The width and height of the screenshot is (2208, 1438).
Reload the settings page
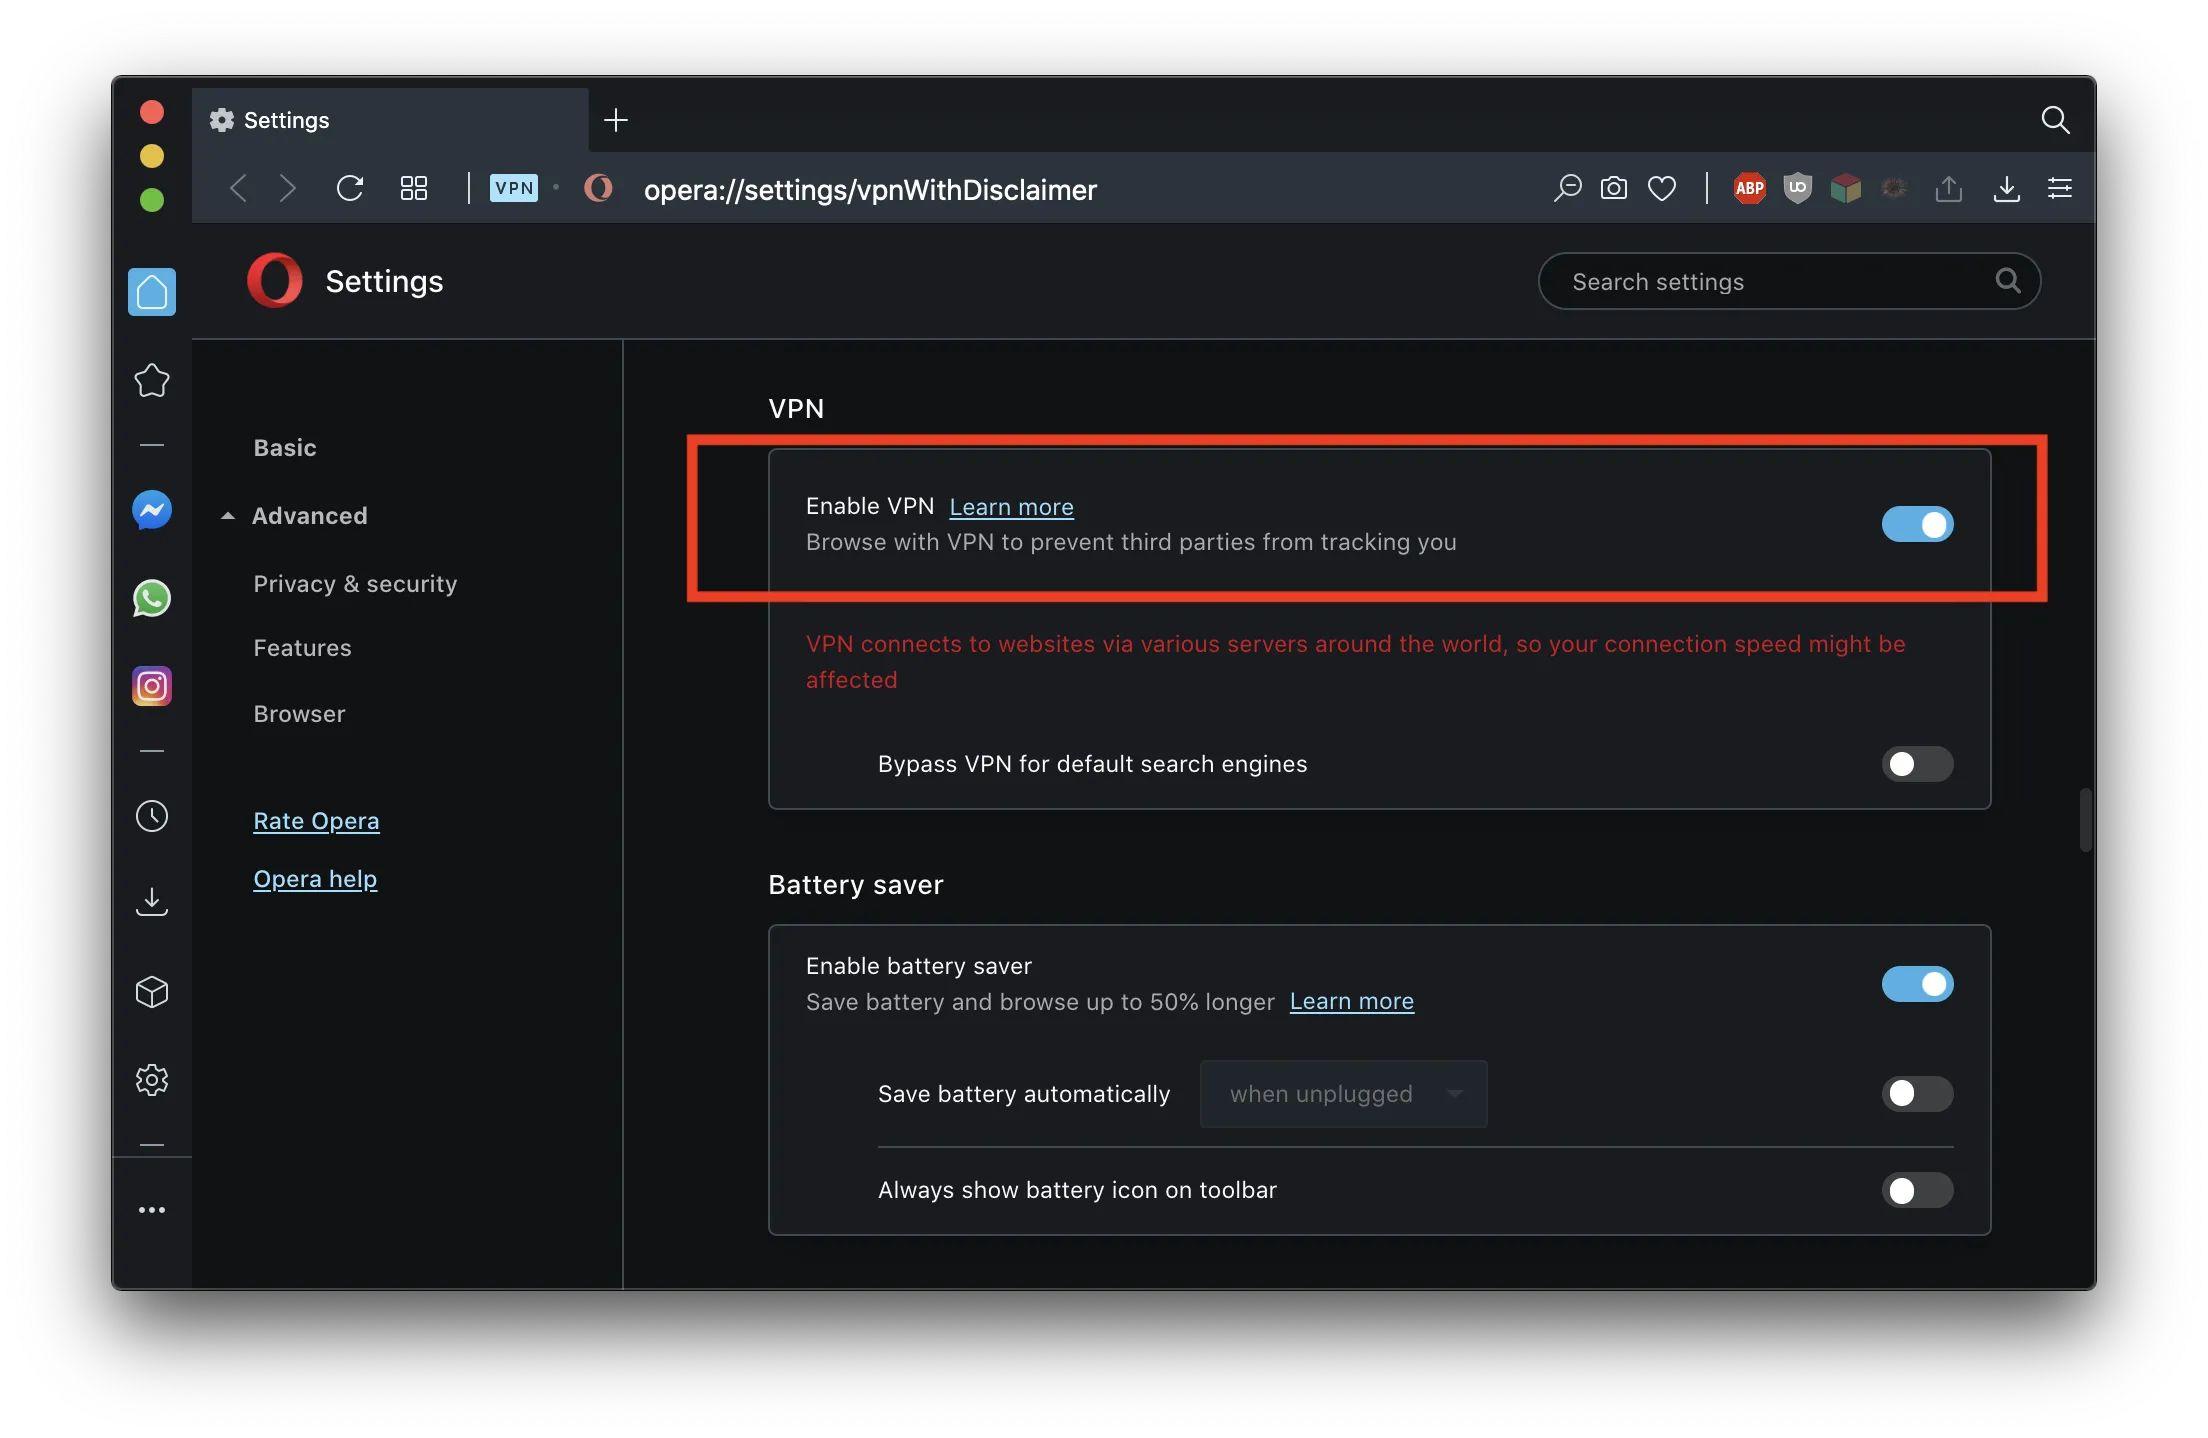pyautogui.click(x=350, y=188)
